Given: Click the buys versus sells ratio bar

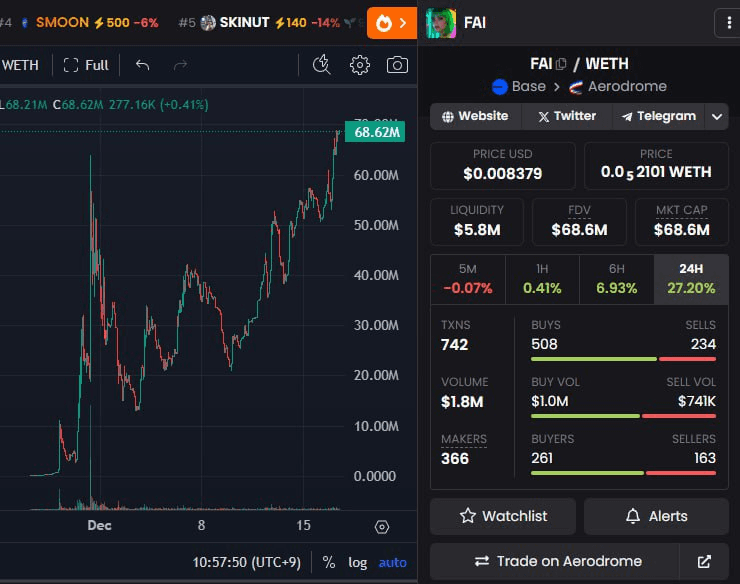Looking at the screenshot, I should [x=623, y=359].
